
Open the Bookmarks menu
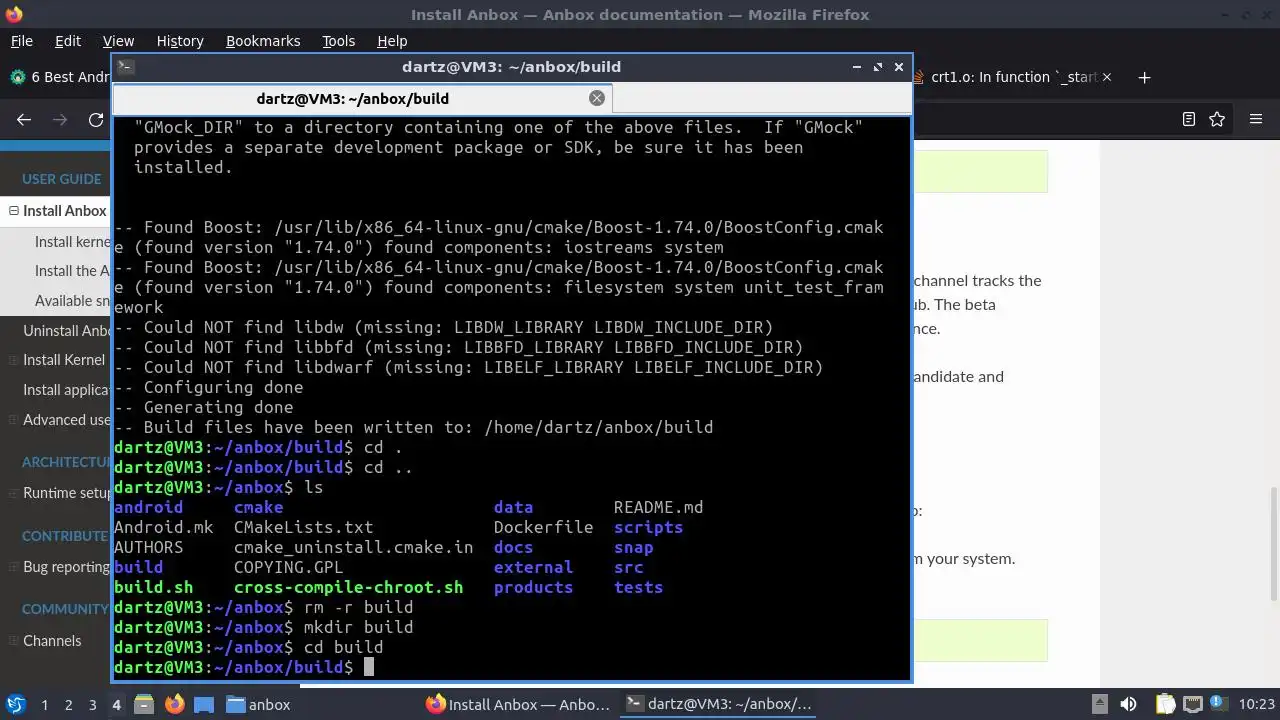(x=263, y=41)
